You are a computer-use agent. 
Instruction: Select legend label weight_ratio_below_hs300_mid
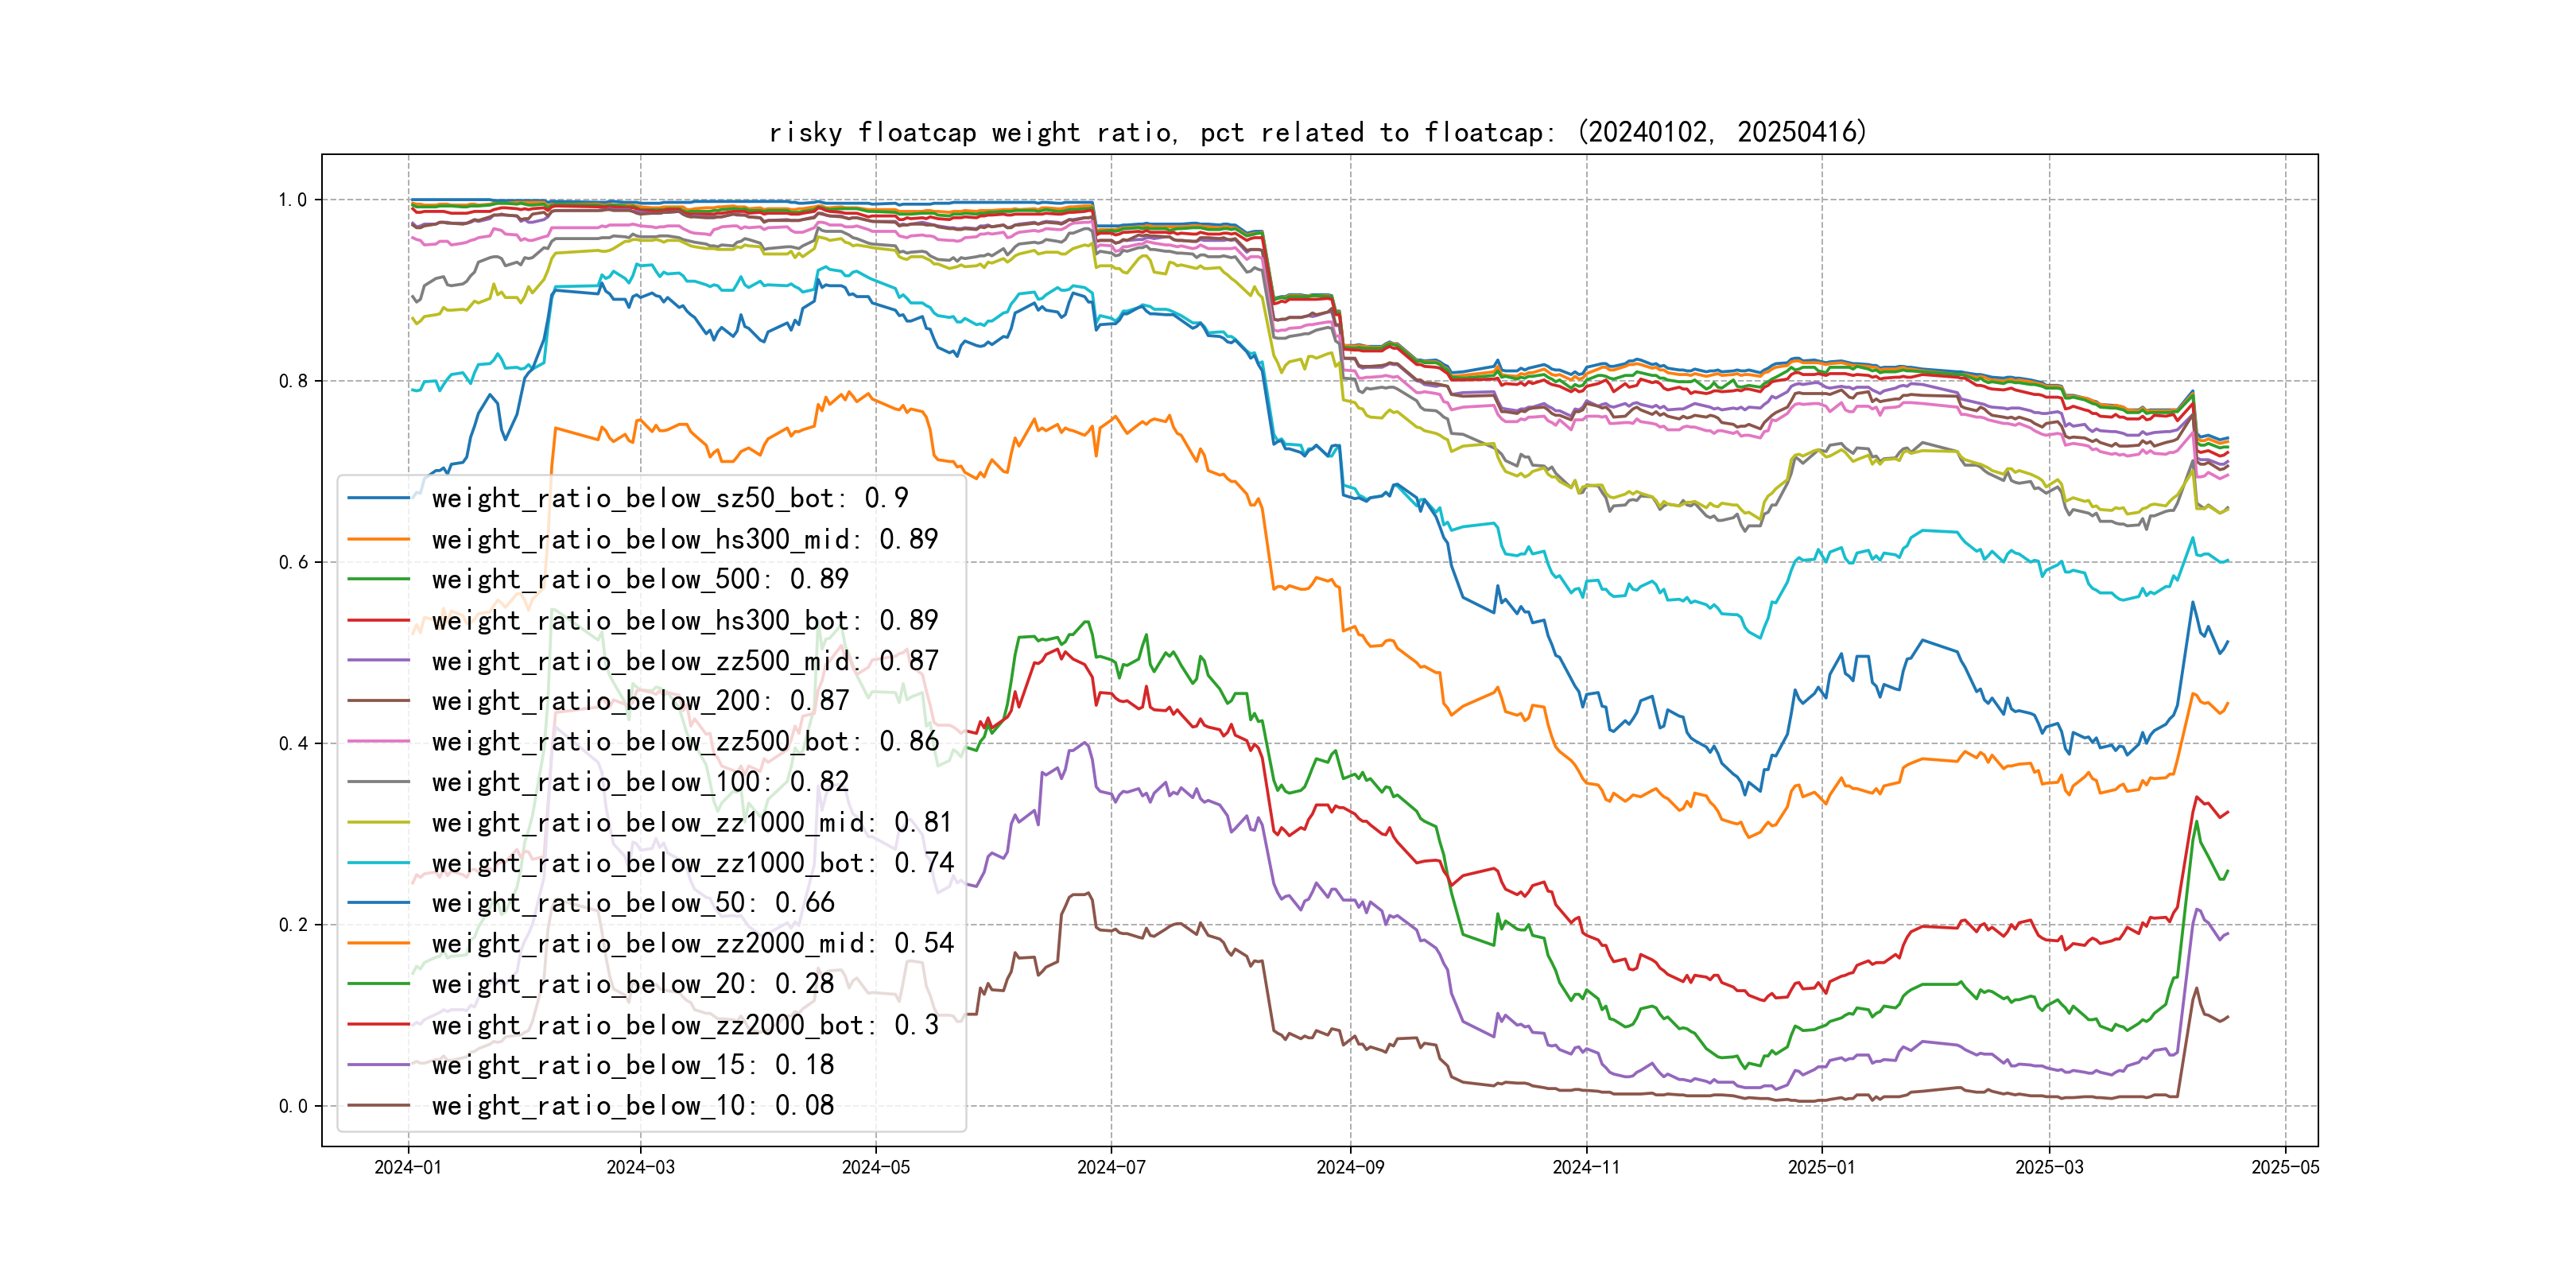coord(684,539)
